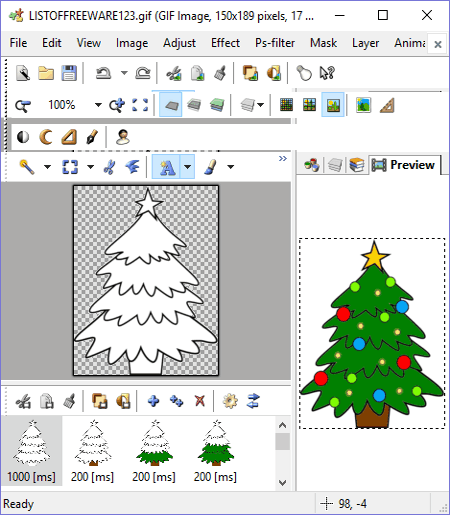Click the blue scissors crop icon
The width and height of the screenshot is (450, 515).
tap(110, 167)
